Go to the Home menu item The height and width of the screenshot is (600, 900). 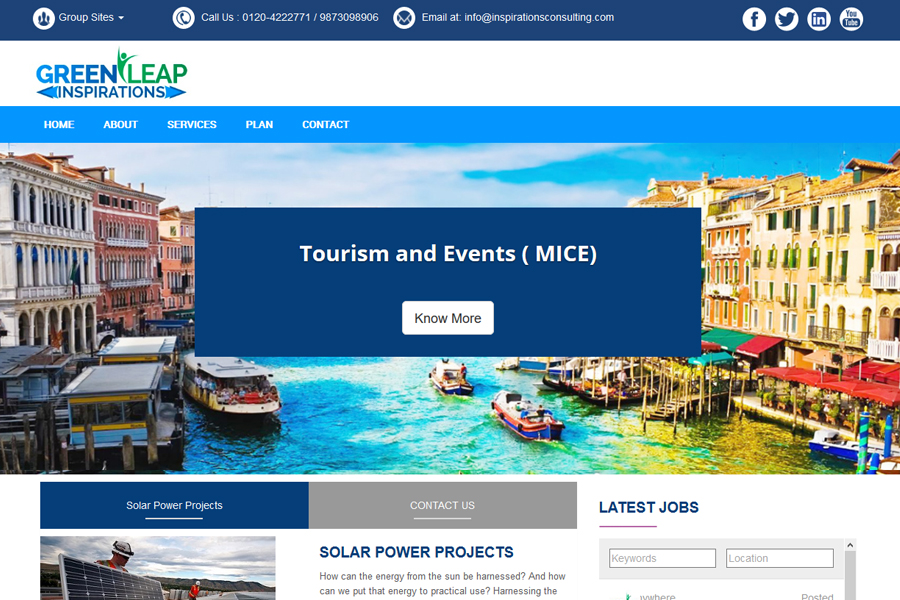(59, 125)
